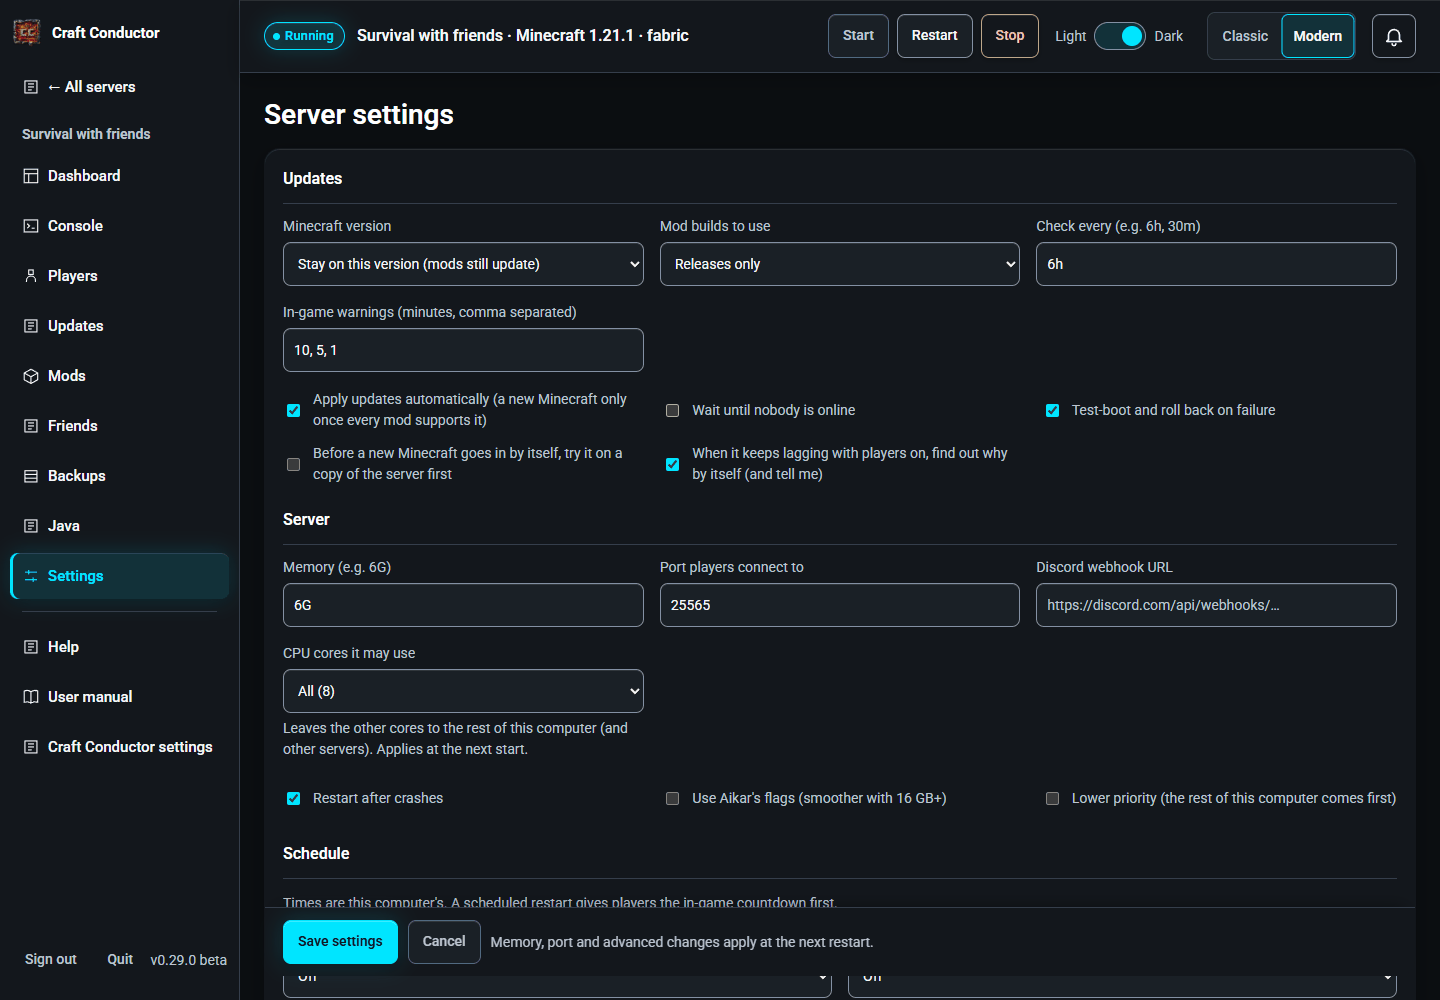1440x1000 pixels.
Task: Click Cancel to discard changes
Action: (x=444, y=942)
